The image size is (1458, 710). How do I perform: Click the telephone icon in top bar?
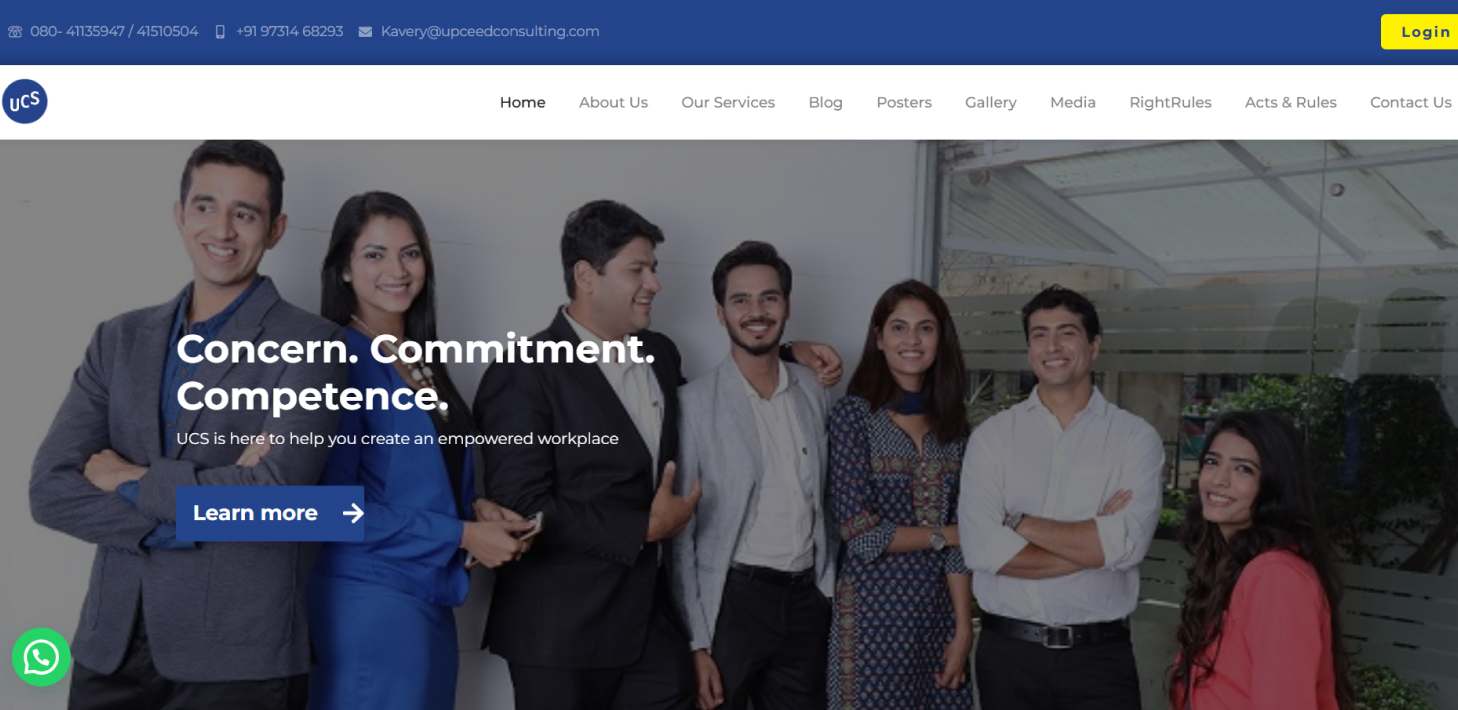15,32
